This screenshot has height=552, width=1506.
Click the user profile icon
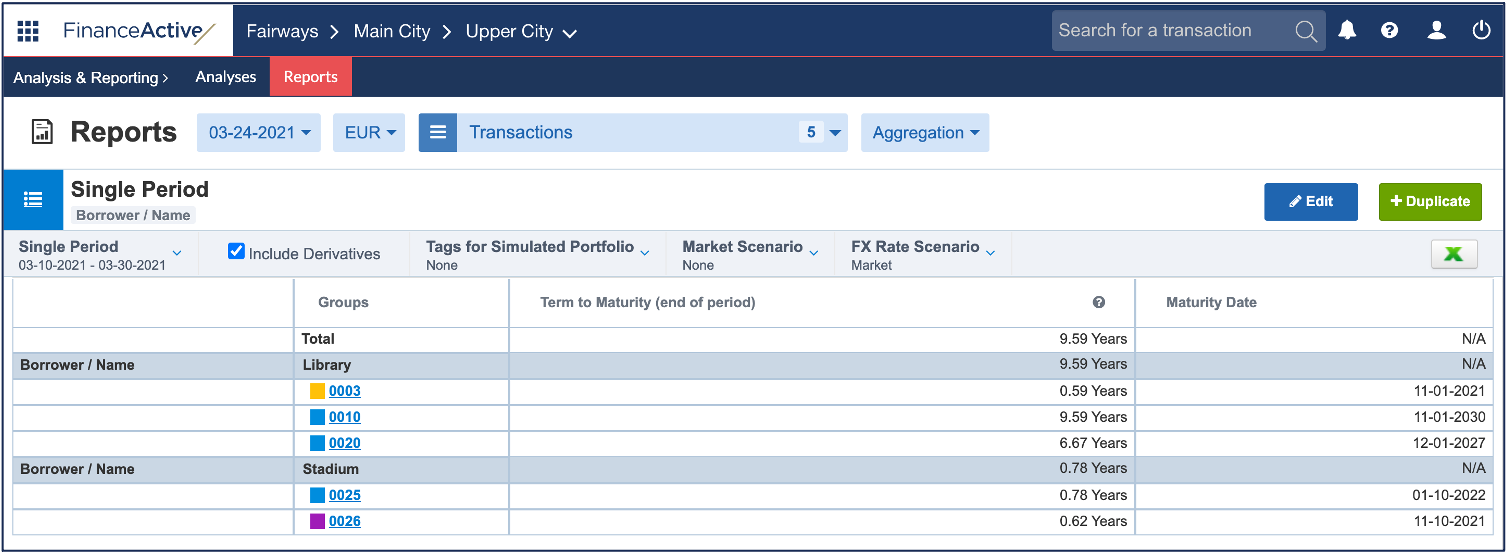click(x=1436, y=31)
